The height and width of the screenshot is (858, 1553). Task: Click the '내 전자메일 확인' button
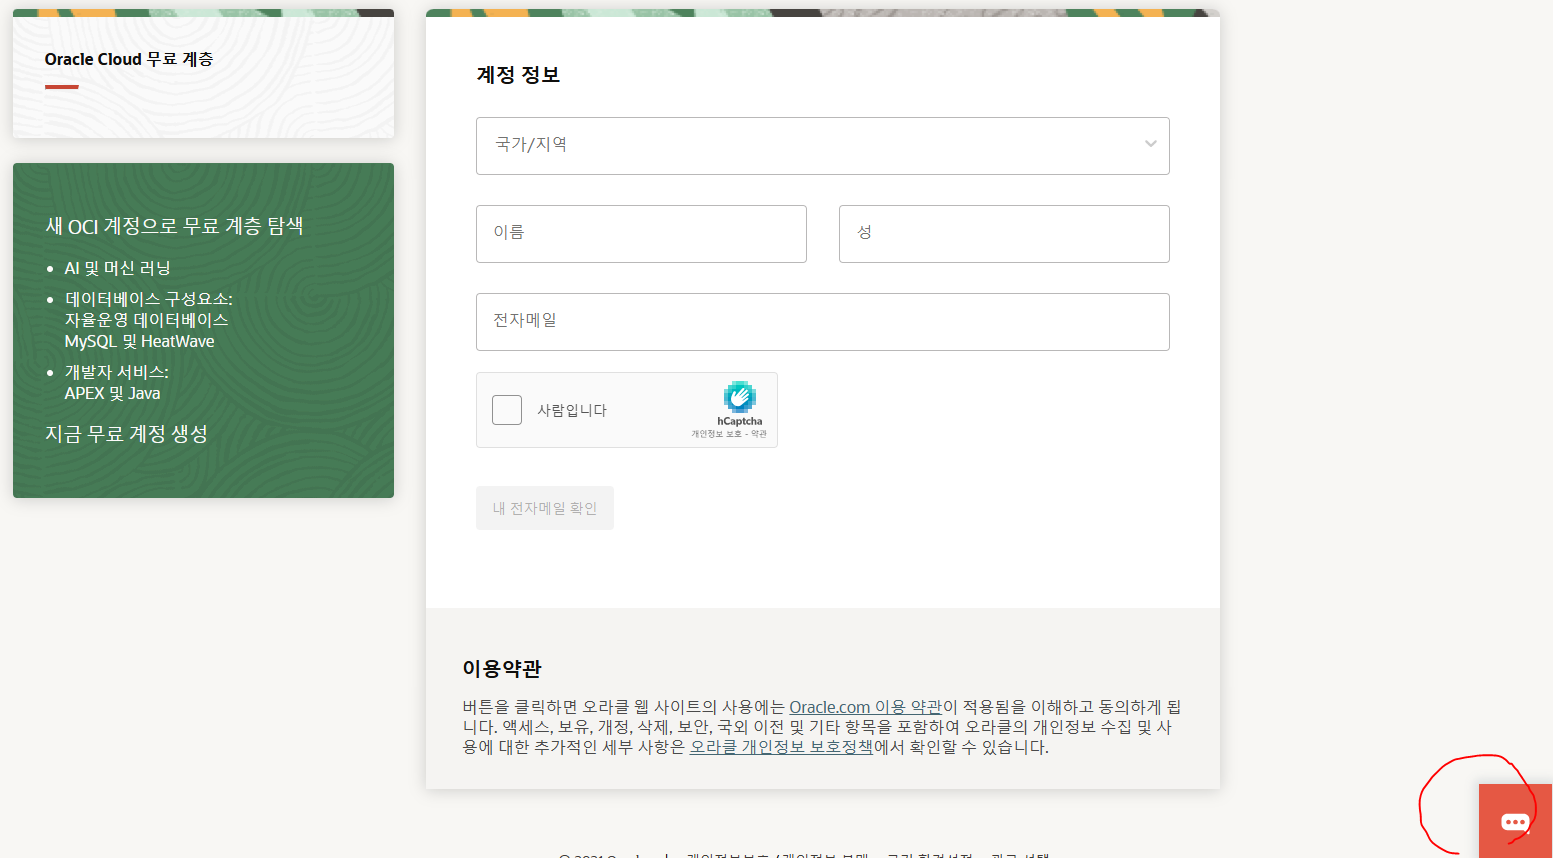[545, 508]
